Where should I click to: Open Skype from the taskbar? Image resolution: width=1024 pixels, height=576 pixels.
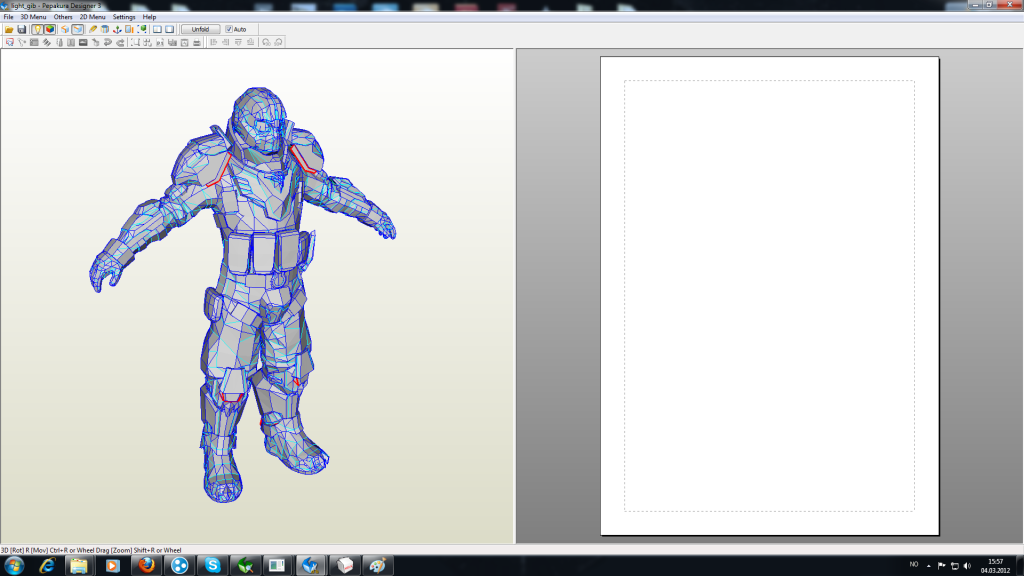[212, 566]
